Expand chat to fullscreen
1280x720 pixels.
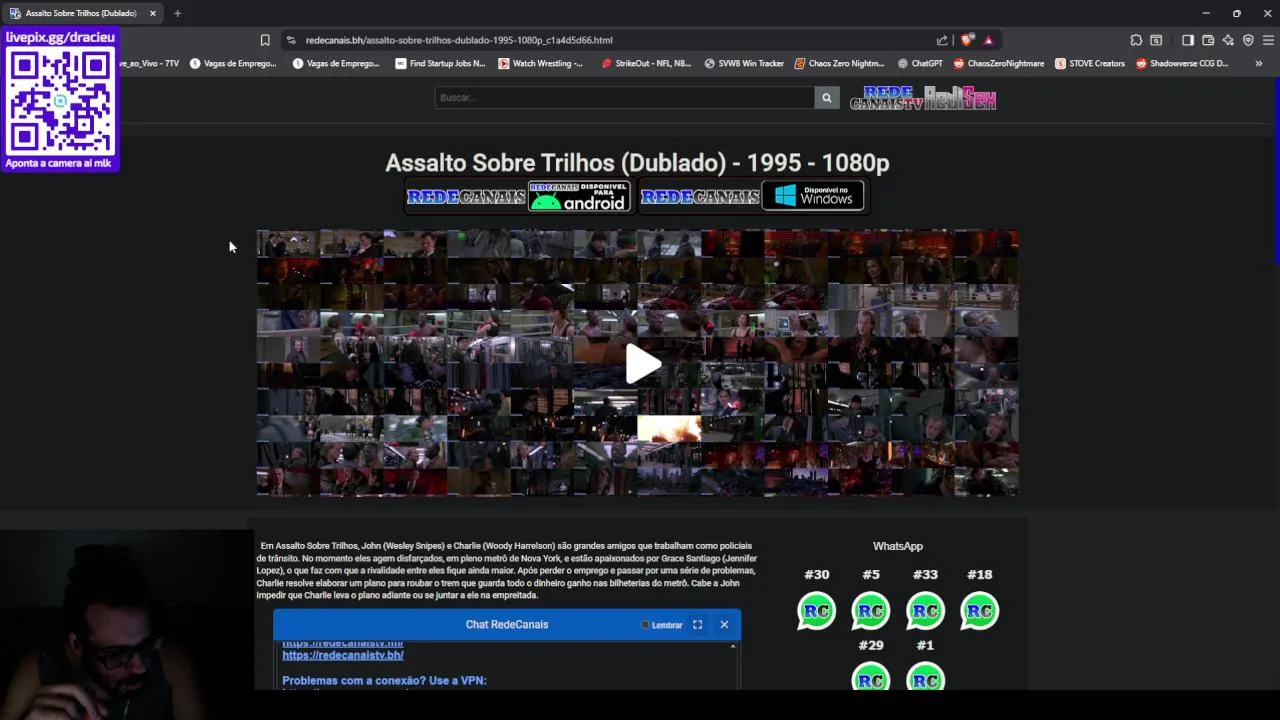(x=697, y=625)
